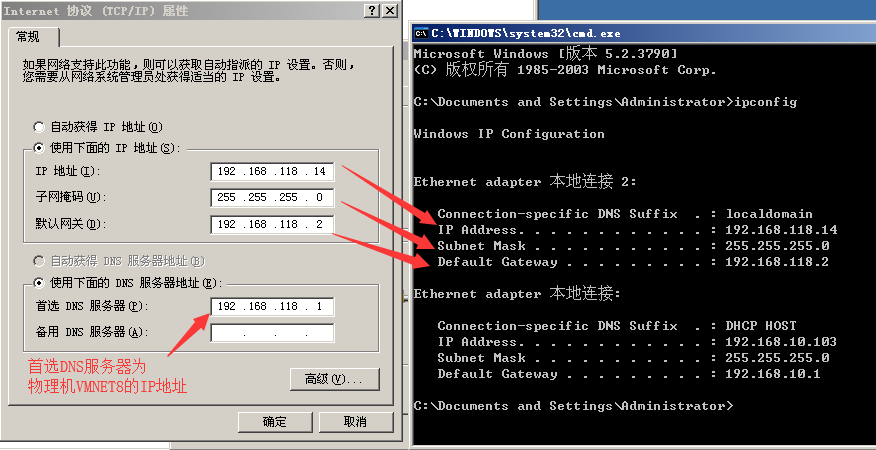Click the IP 地址 input field
The image size is (876, 450).
(272, 172)
